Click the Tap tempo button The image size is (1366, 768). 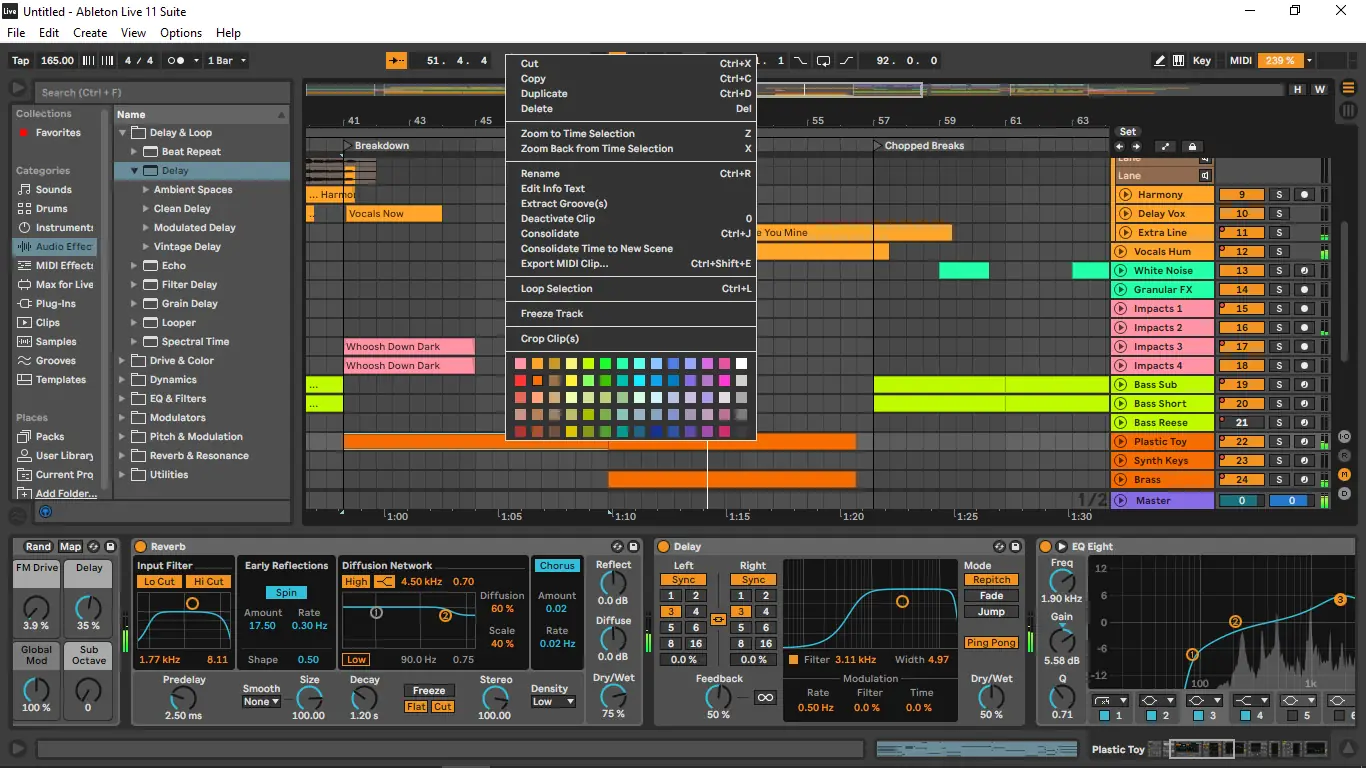(x=20, y=60)
